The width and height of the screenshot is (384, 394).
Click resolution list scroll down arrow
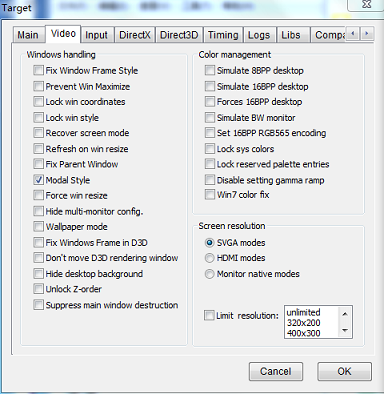tap(345, 331)
